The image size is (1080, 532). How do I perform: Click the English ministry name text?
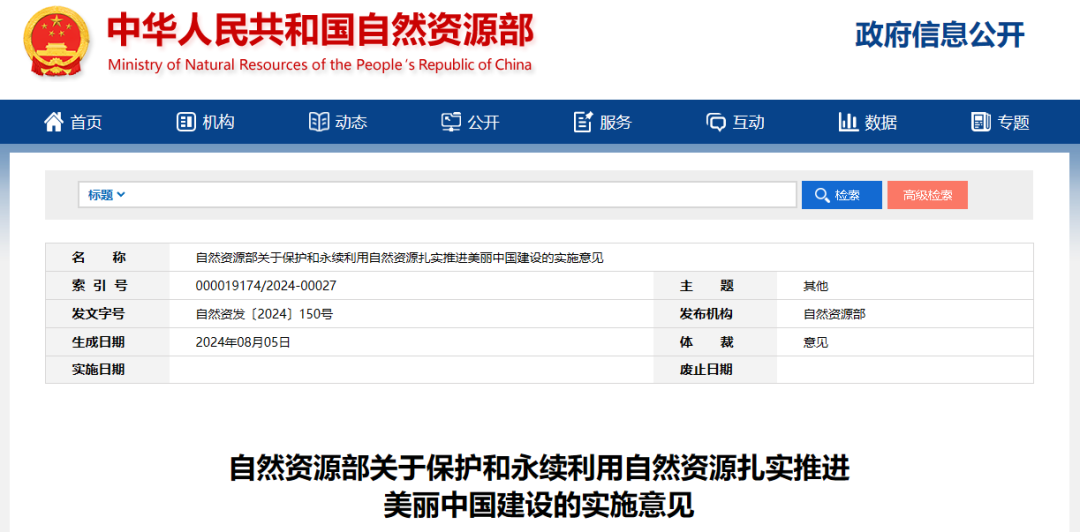320,65
